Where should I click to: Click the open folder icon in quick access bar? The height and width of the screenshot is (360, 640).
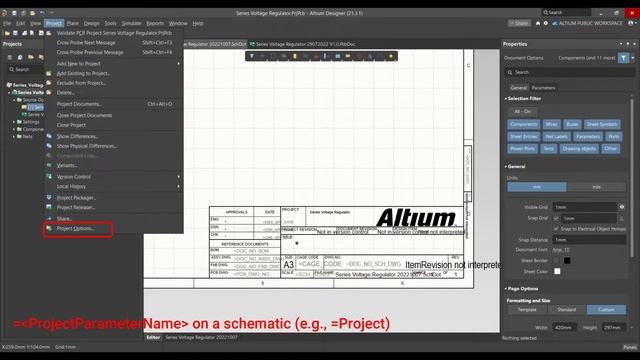click(33, 13)
